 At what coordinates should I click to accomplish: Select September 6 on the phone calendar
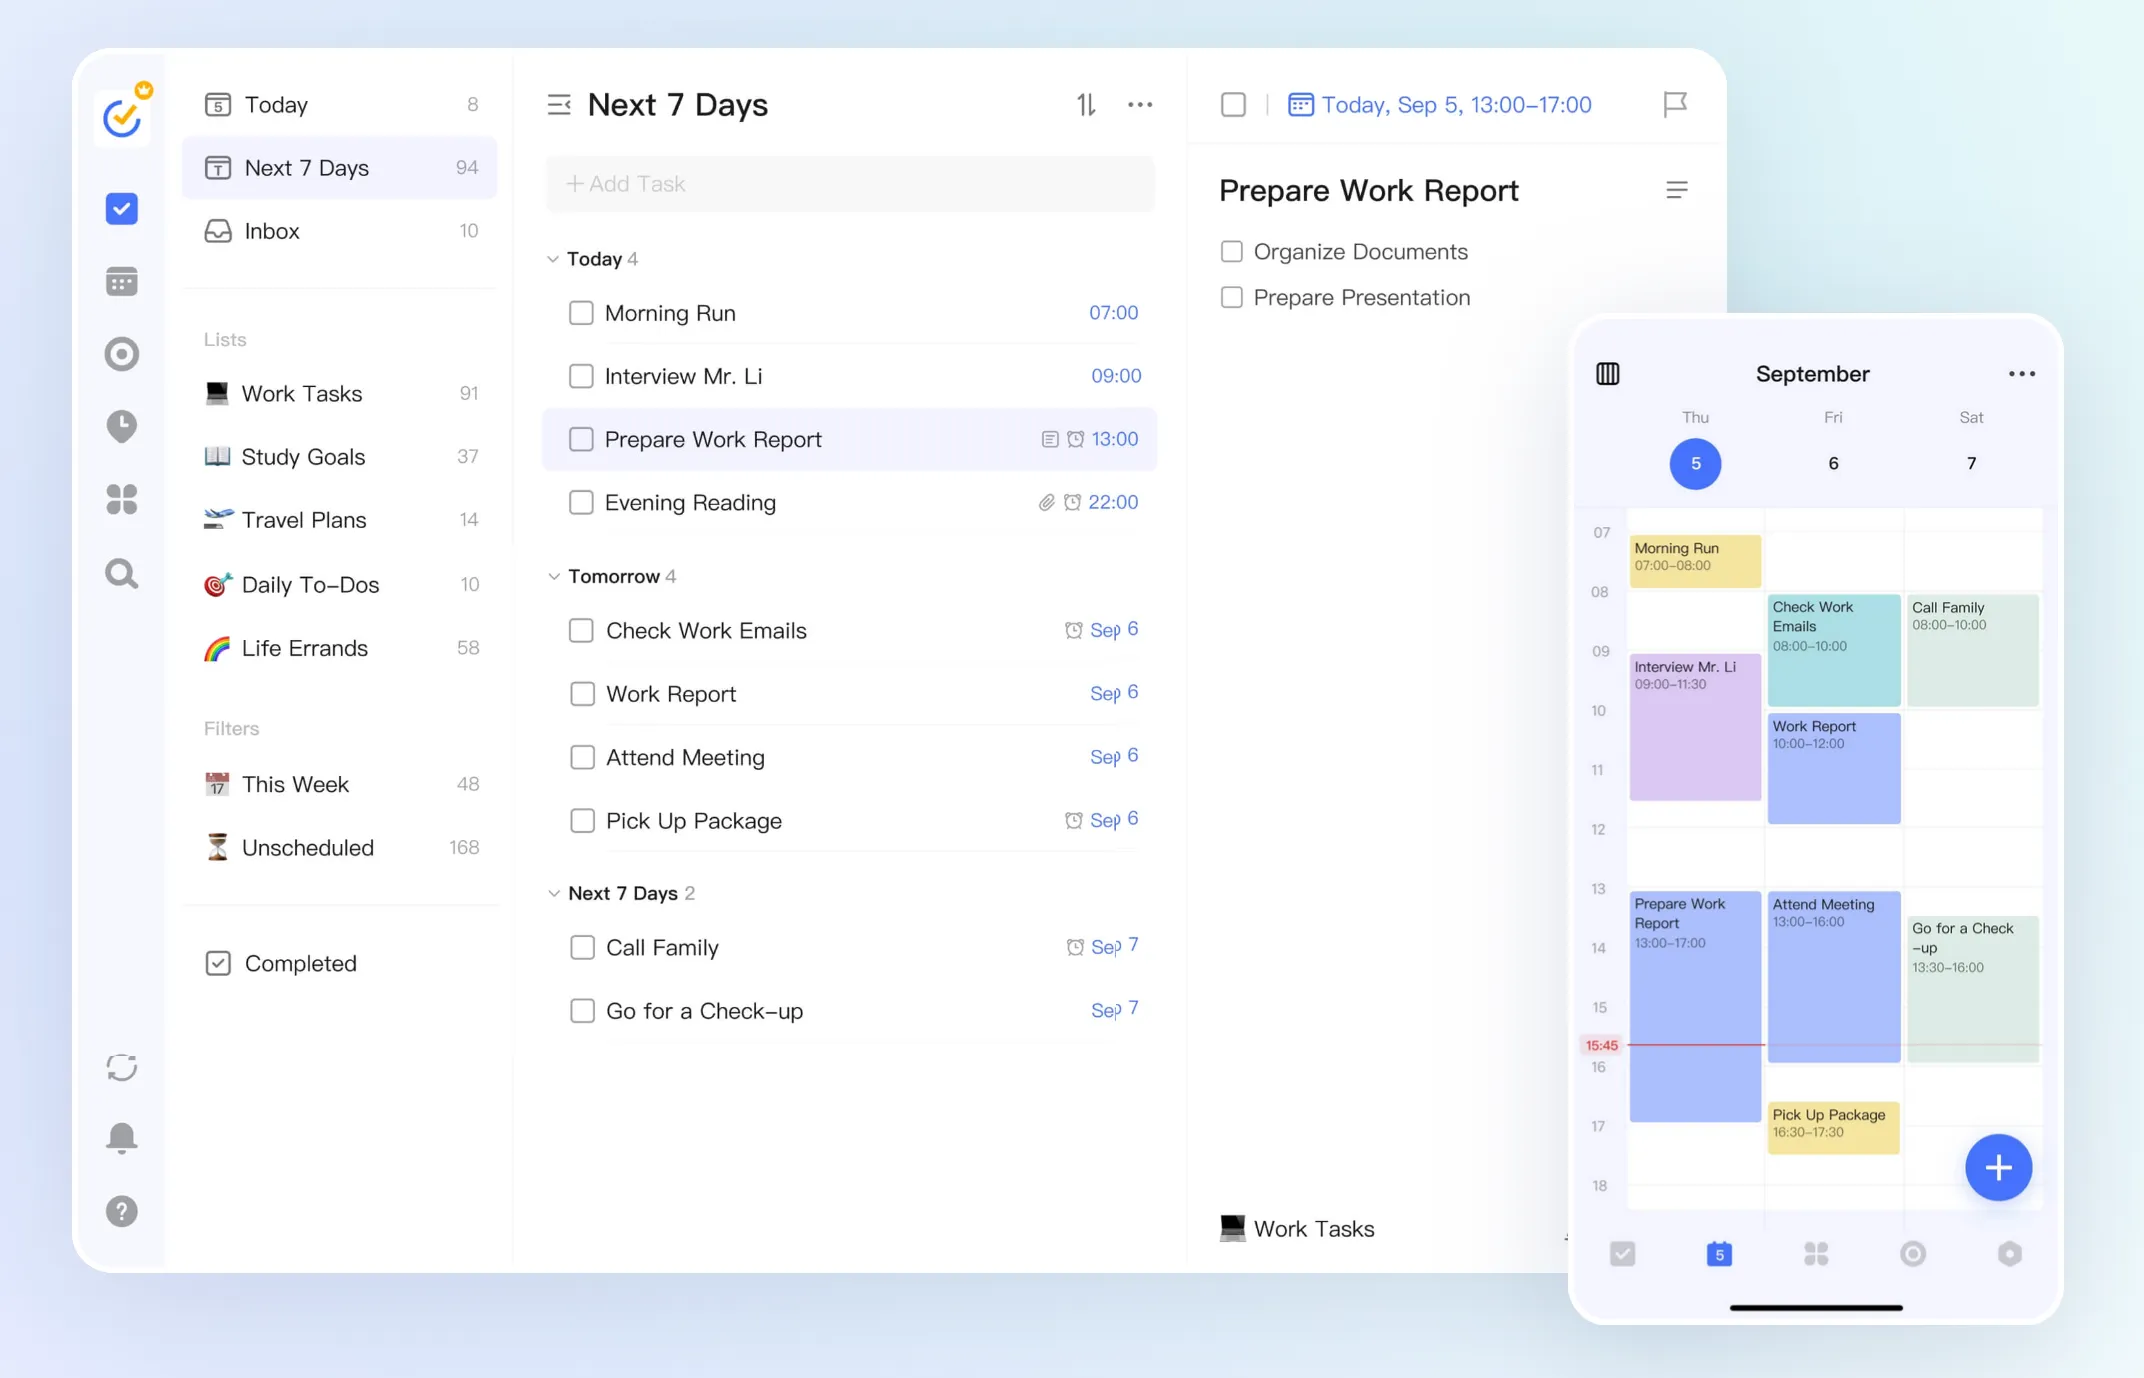pos(1833,463)
